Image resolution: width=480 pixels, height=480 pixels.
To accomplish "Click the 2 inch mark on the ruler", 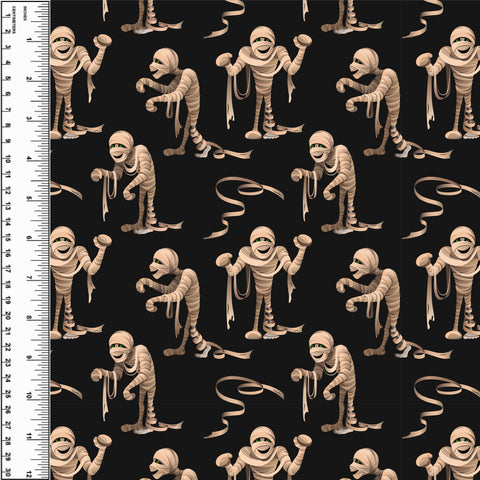I will 29,79.
